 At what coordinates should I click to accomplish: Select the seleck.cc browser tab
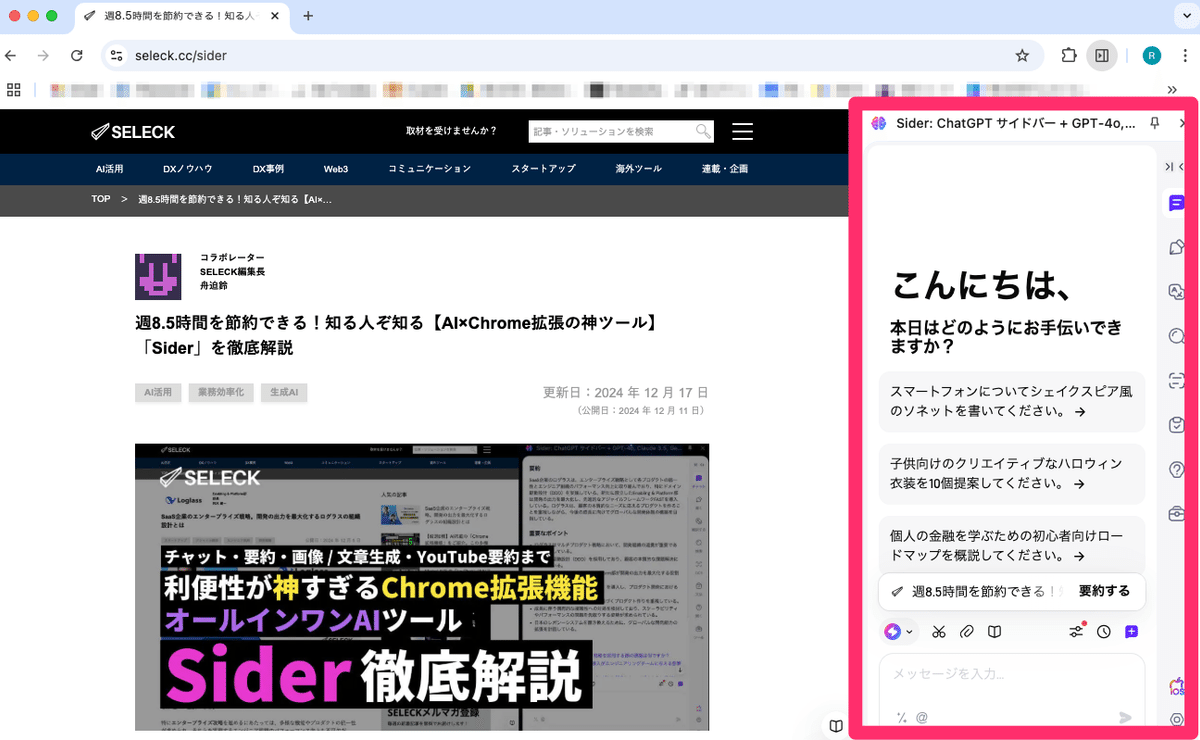pyautogui.click(x=180, y=16)
